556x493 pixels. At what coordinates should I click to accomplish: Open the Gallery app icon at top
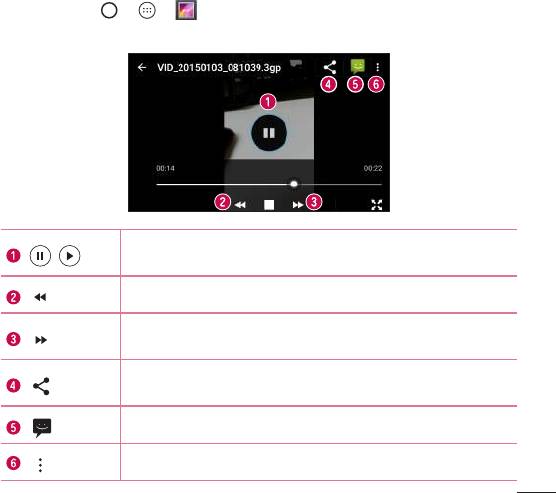click(x=186, y=10)
